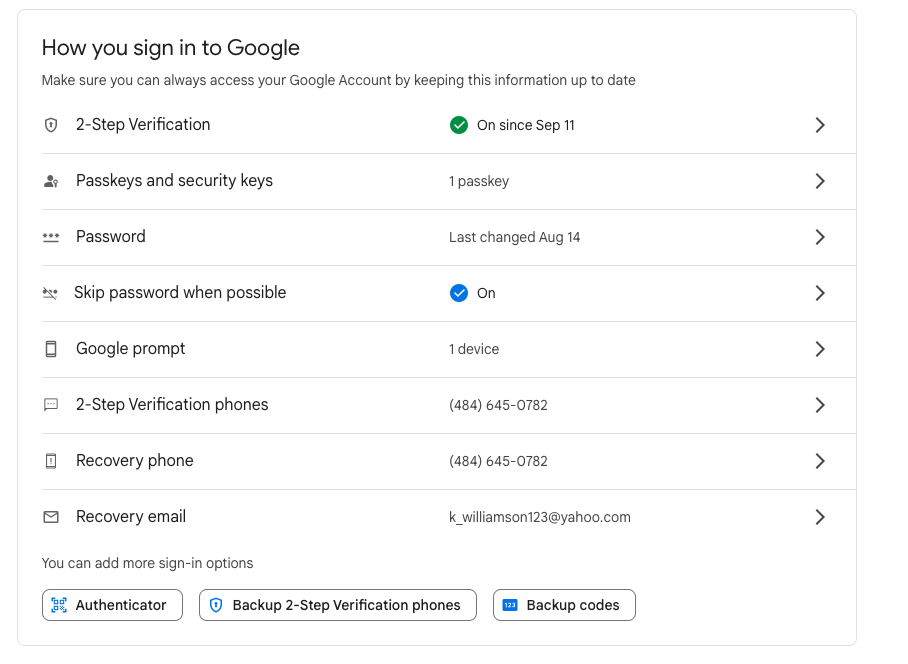The width and height of the screenshot is (908, 664).
Task: Add the Authenticator sign-in option
Action: 112,605
